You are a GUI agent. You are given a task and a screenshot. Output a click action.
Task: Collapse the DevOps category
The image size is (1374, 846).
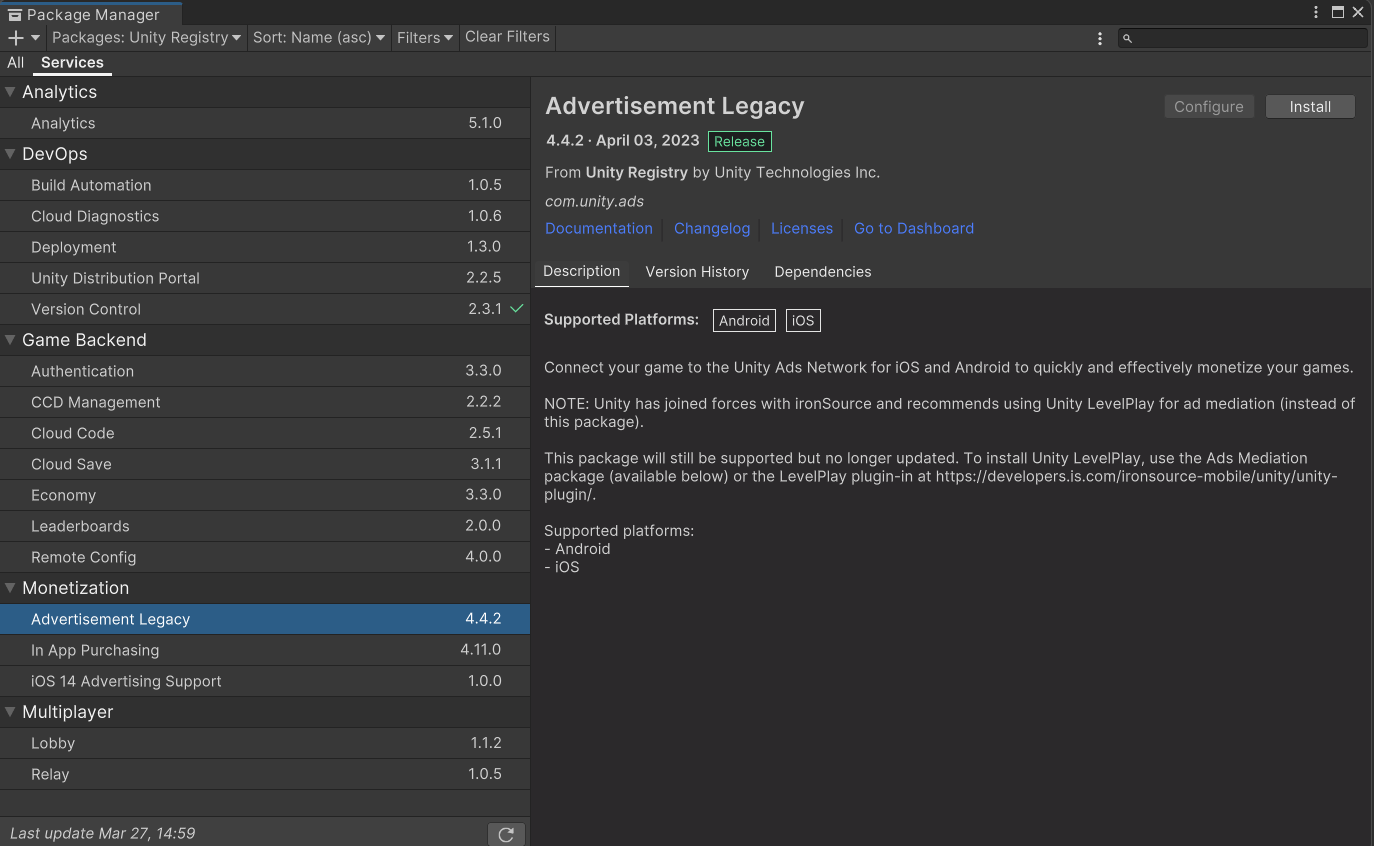[10, 154]
